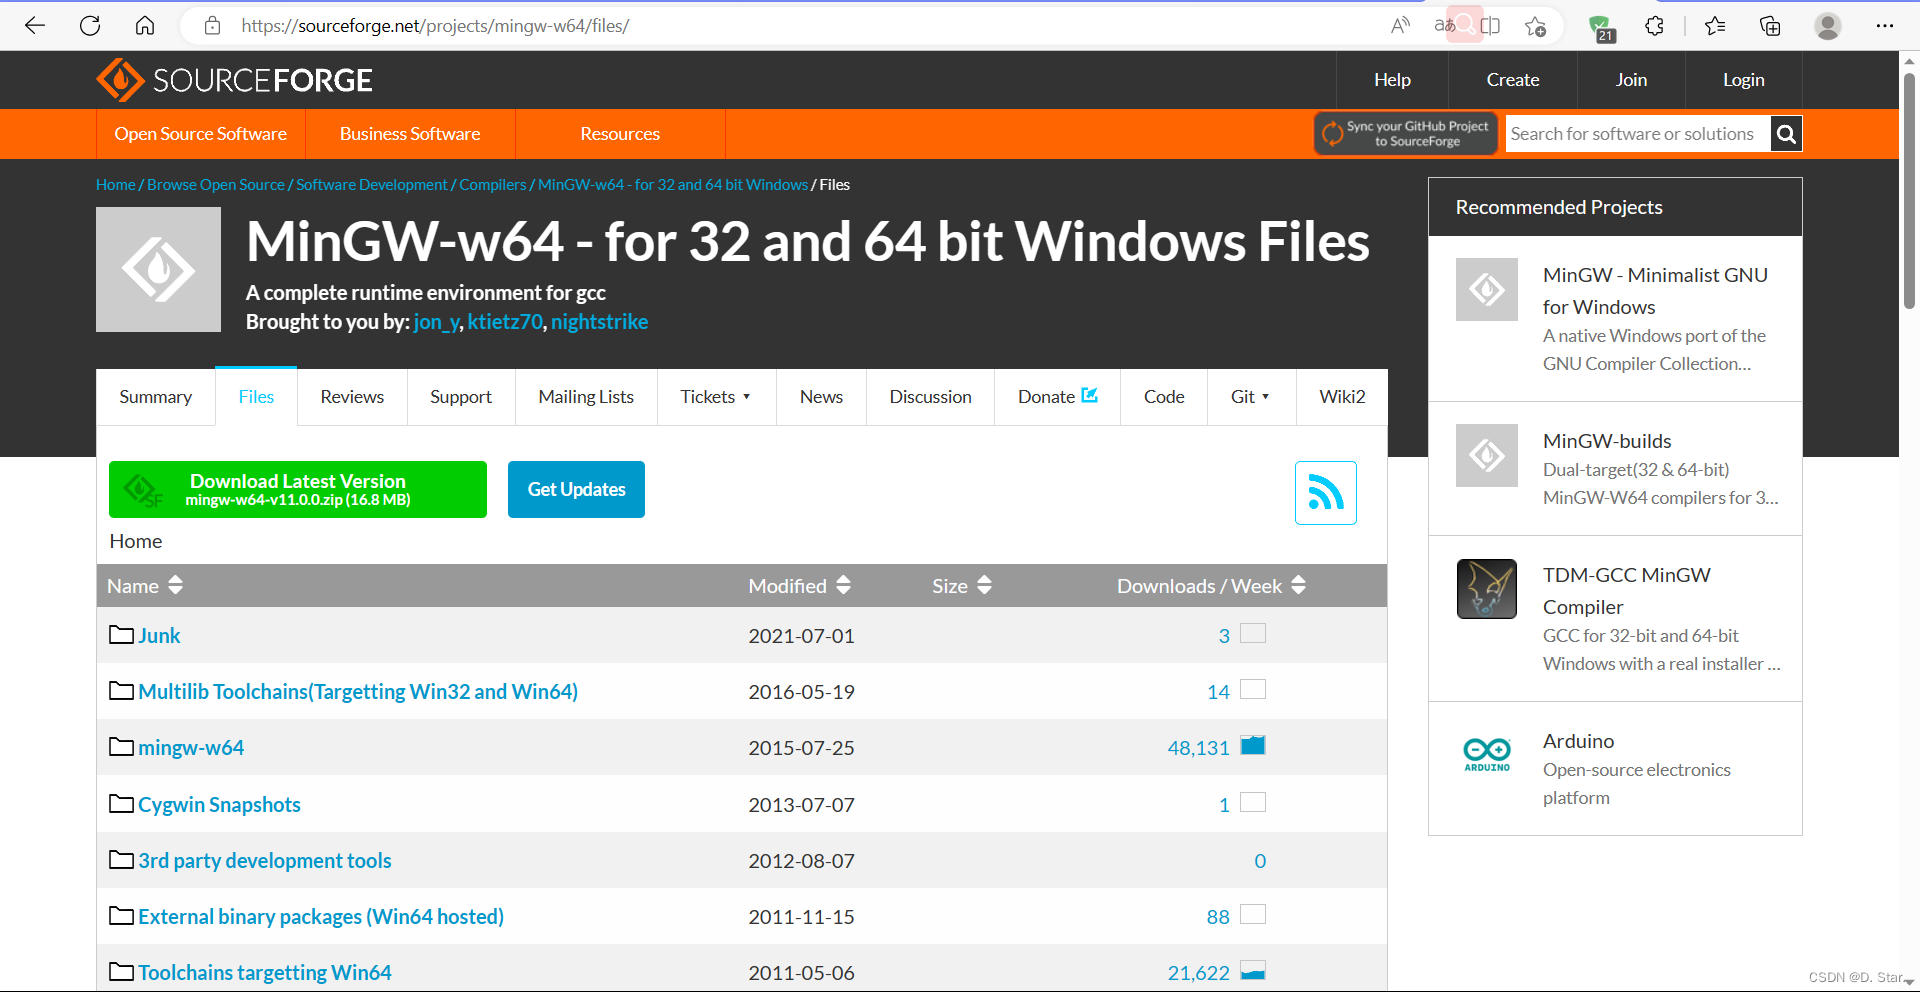Open the Discussion tab
This screenshot has height=992, width=1920.
[930, 397]
